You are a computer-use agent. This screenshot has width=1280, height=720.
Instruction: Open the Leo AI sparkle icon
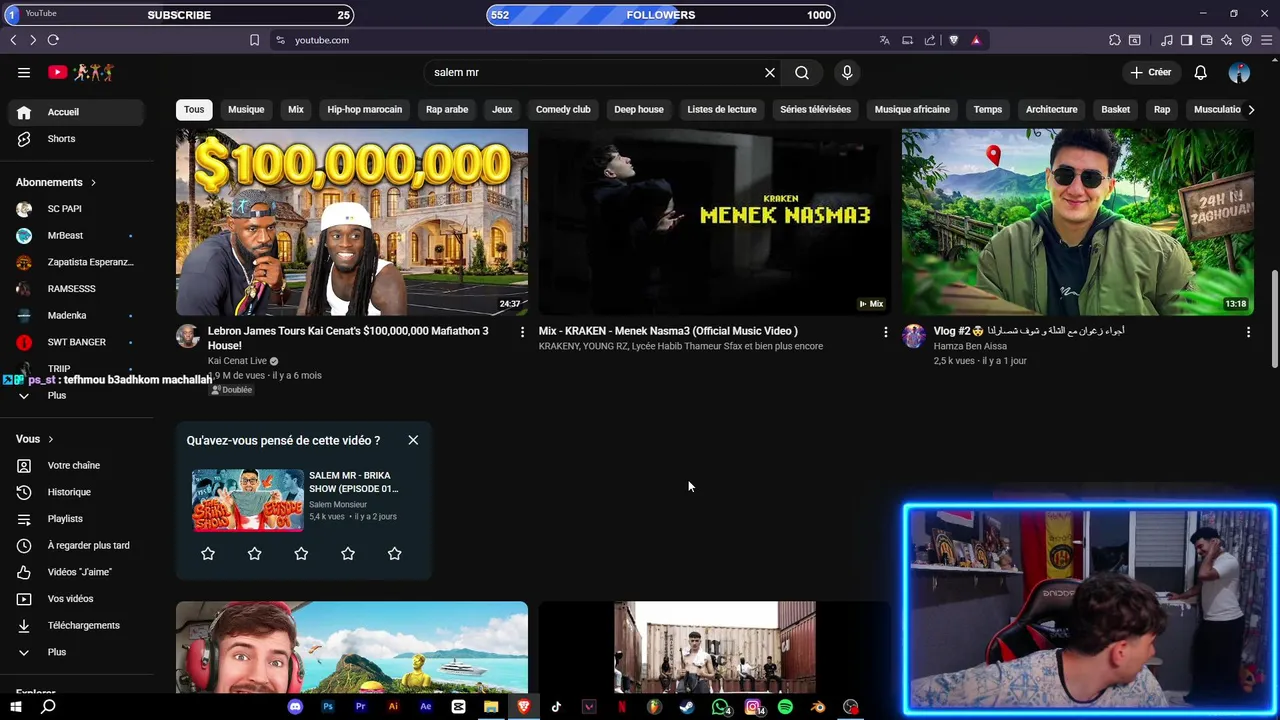(x=1227, y=40)
